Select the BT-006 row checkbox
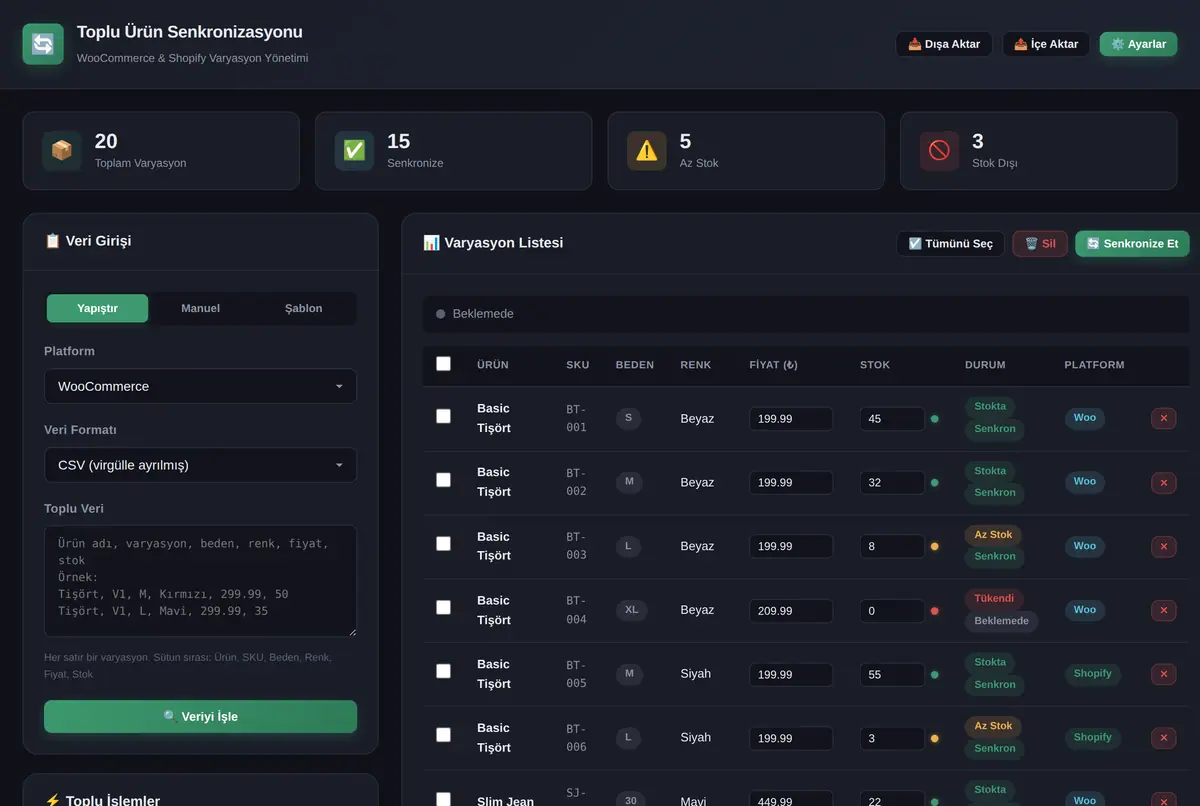 click(x=444, y=735)
